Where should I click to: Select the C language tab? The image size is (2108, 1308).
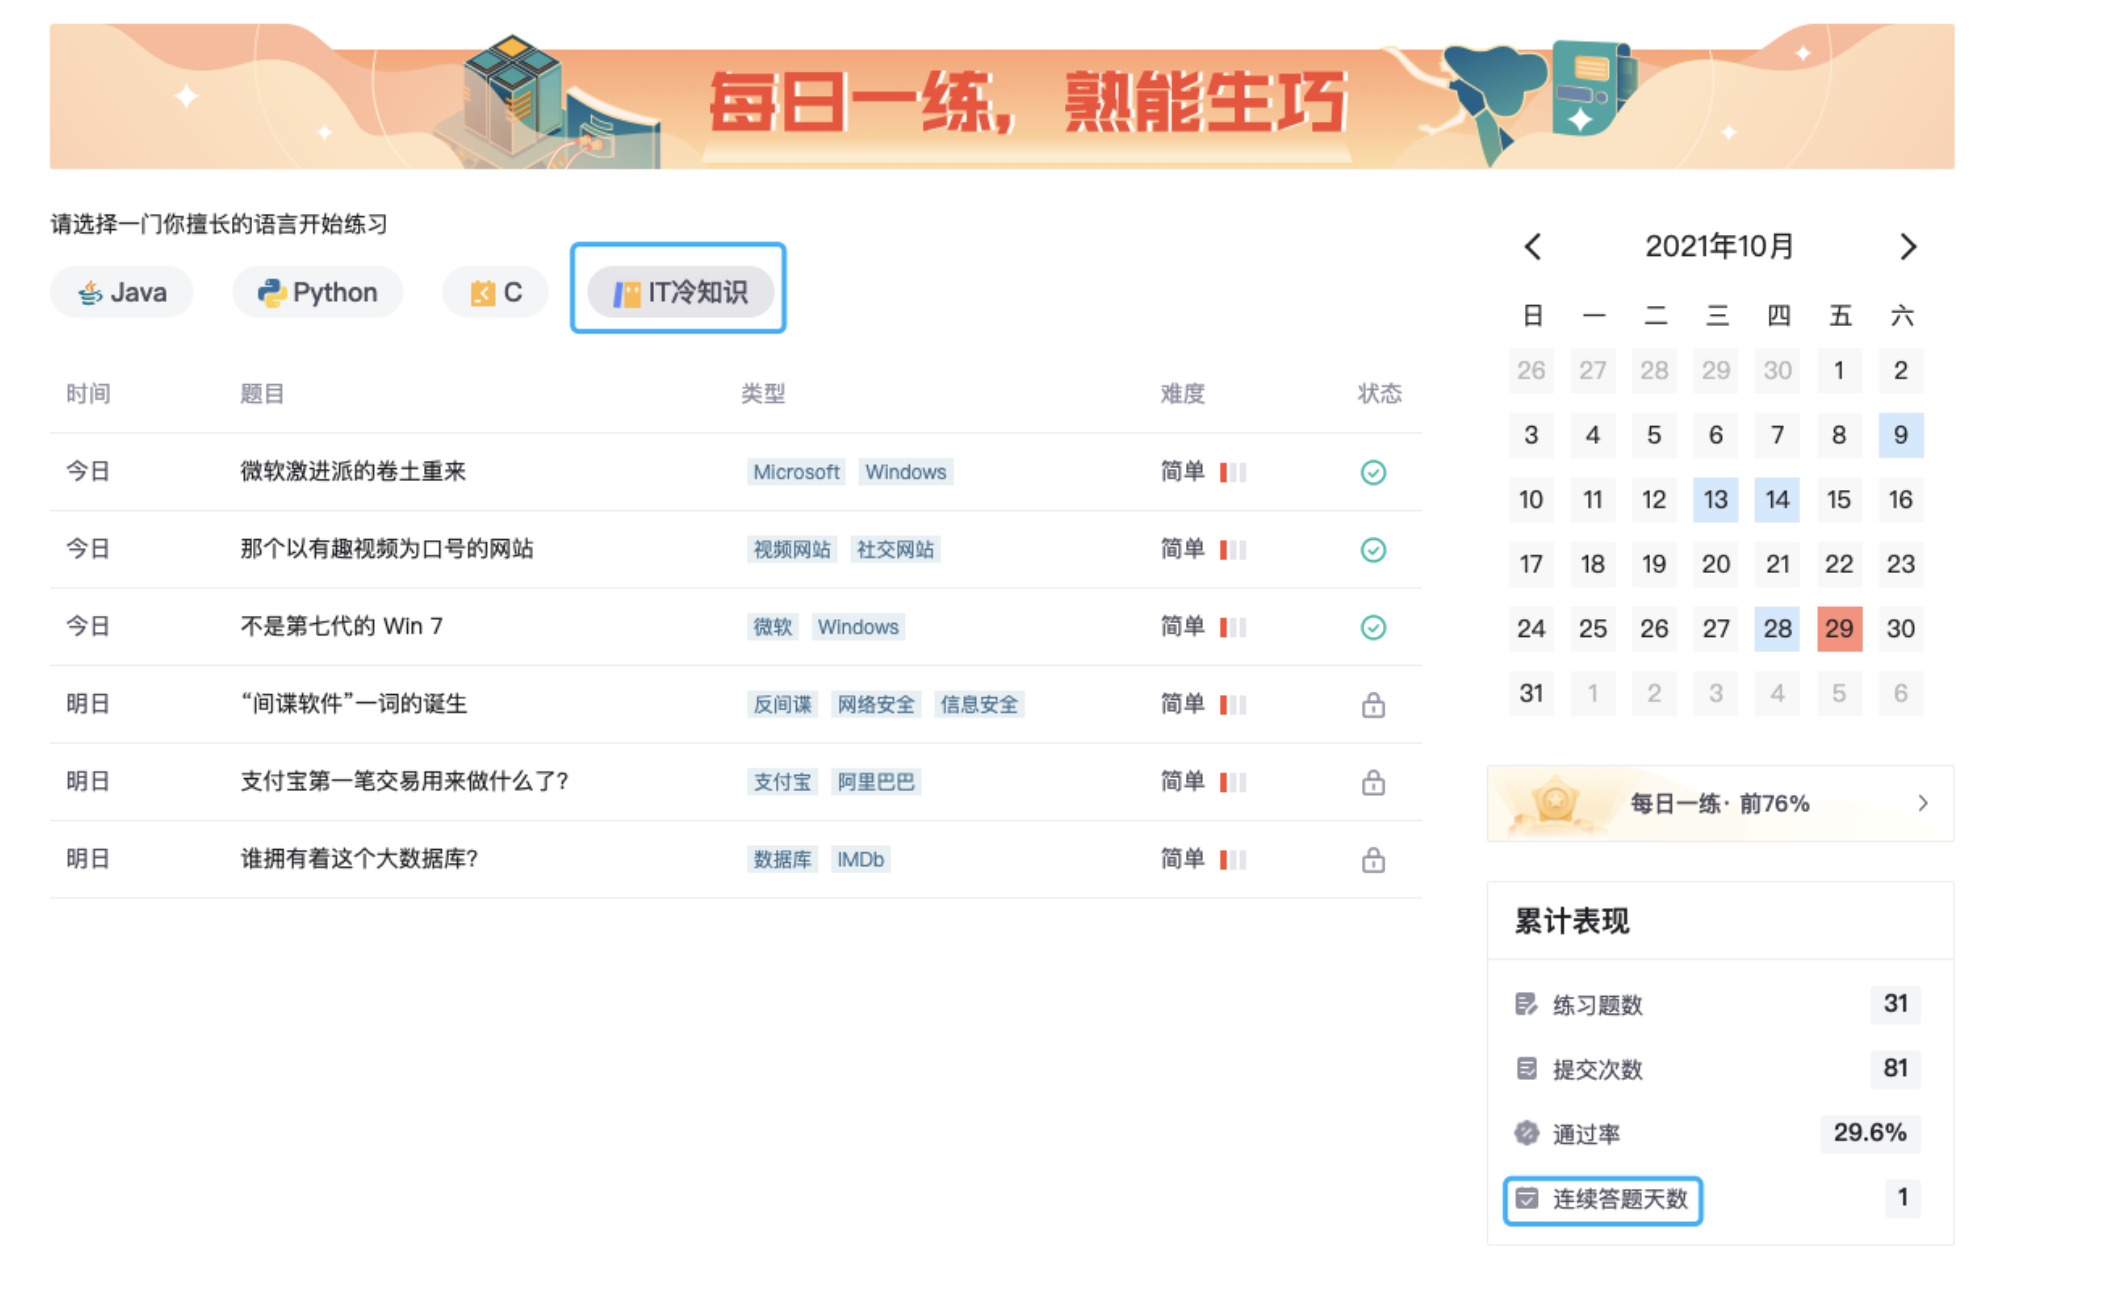pyautogui.click(x=495, y=292)
